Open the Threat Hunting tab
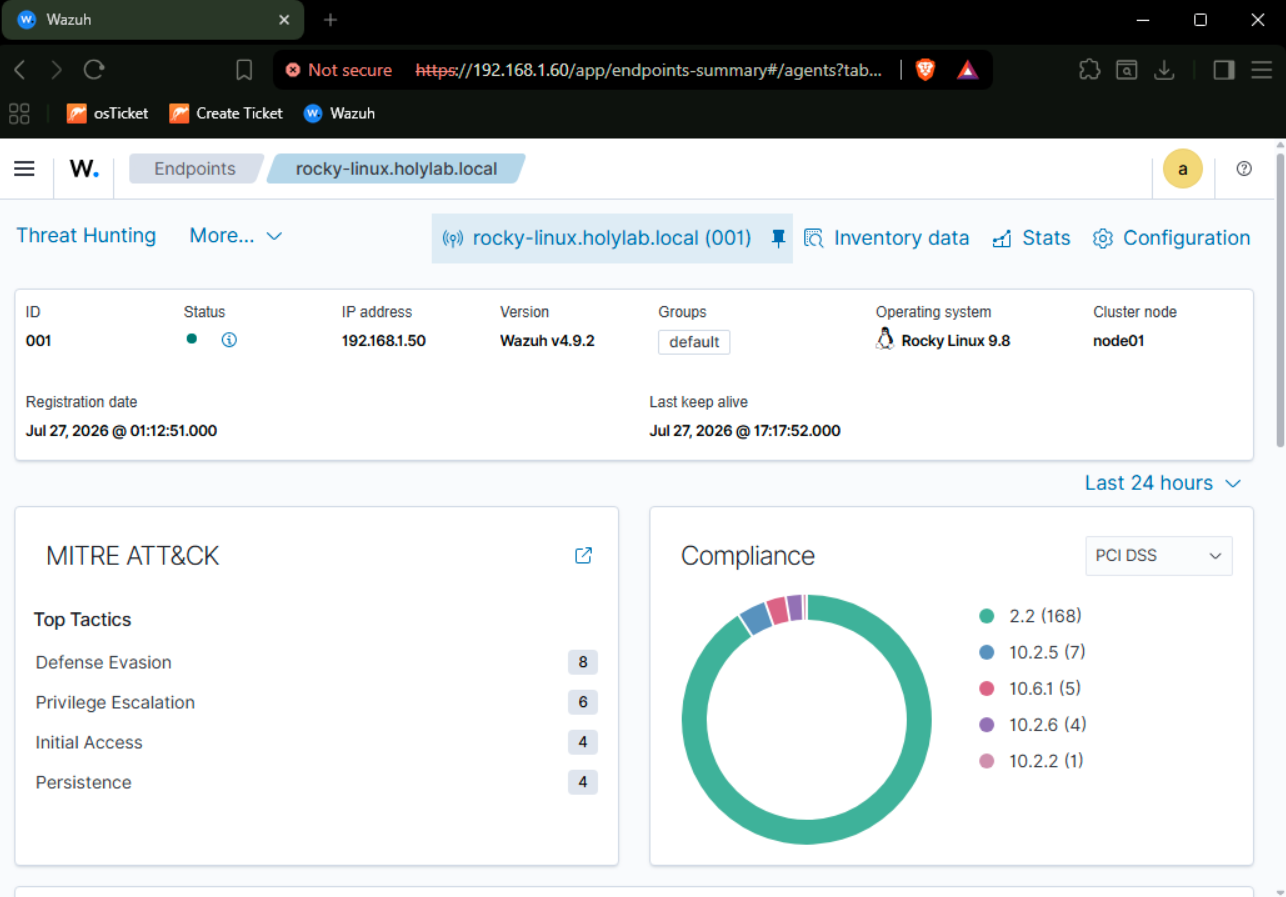The width and height of the screenshot is (1286, 897). [86, 236]
